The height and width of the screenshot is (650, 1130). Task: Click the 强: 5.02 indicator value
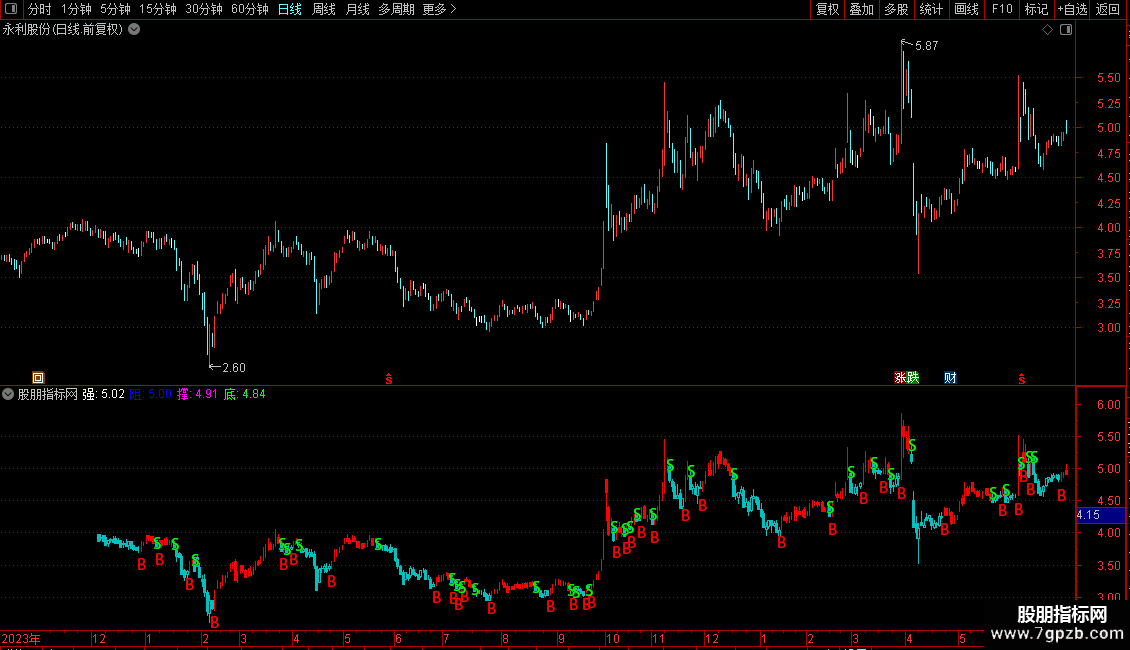103,394
